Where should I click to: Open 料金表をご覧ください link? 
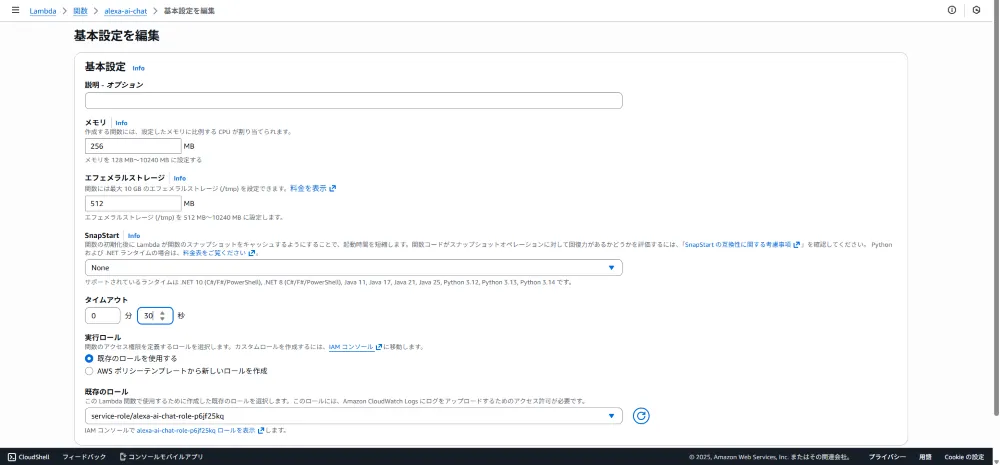click(x=214, y=253)
